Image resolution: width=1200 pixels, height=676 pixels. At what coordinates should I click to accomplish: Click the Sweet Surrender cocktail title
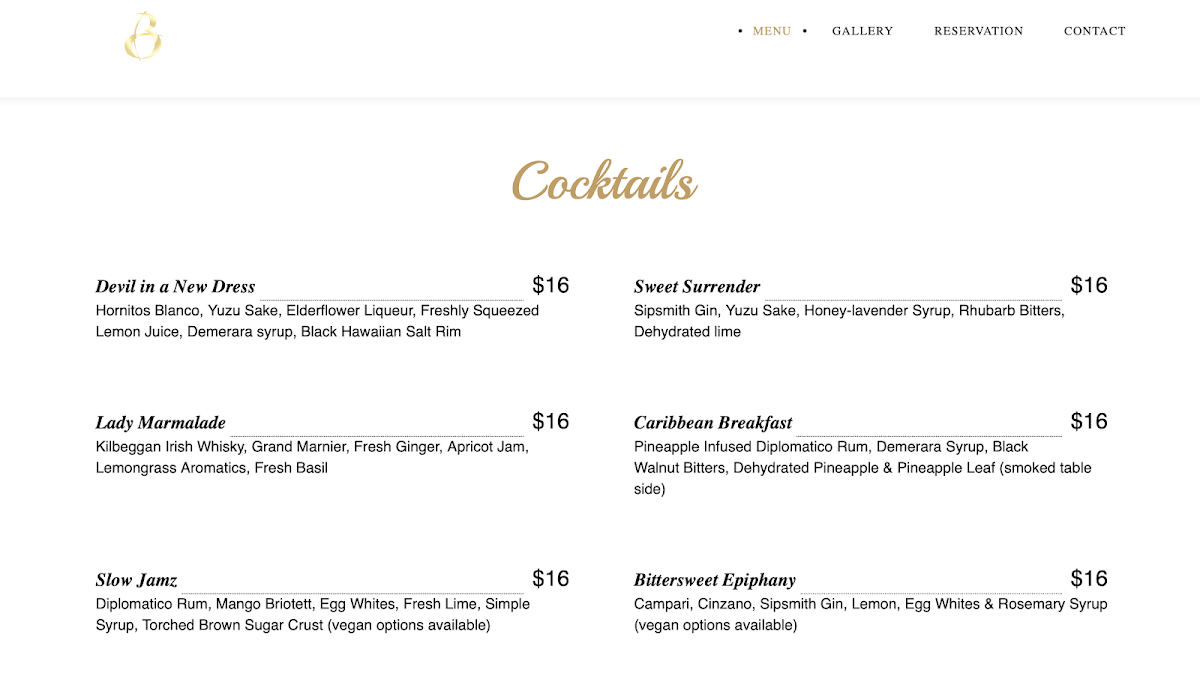coord(697,287)
